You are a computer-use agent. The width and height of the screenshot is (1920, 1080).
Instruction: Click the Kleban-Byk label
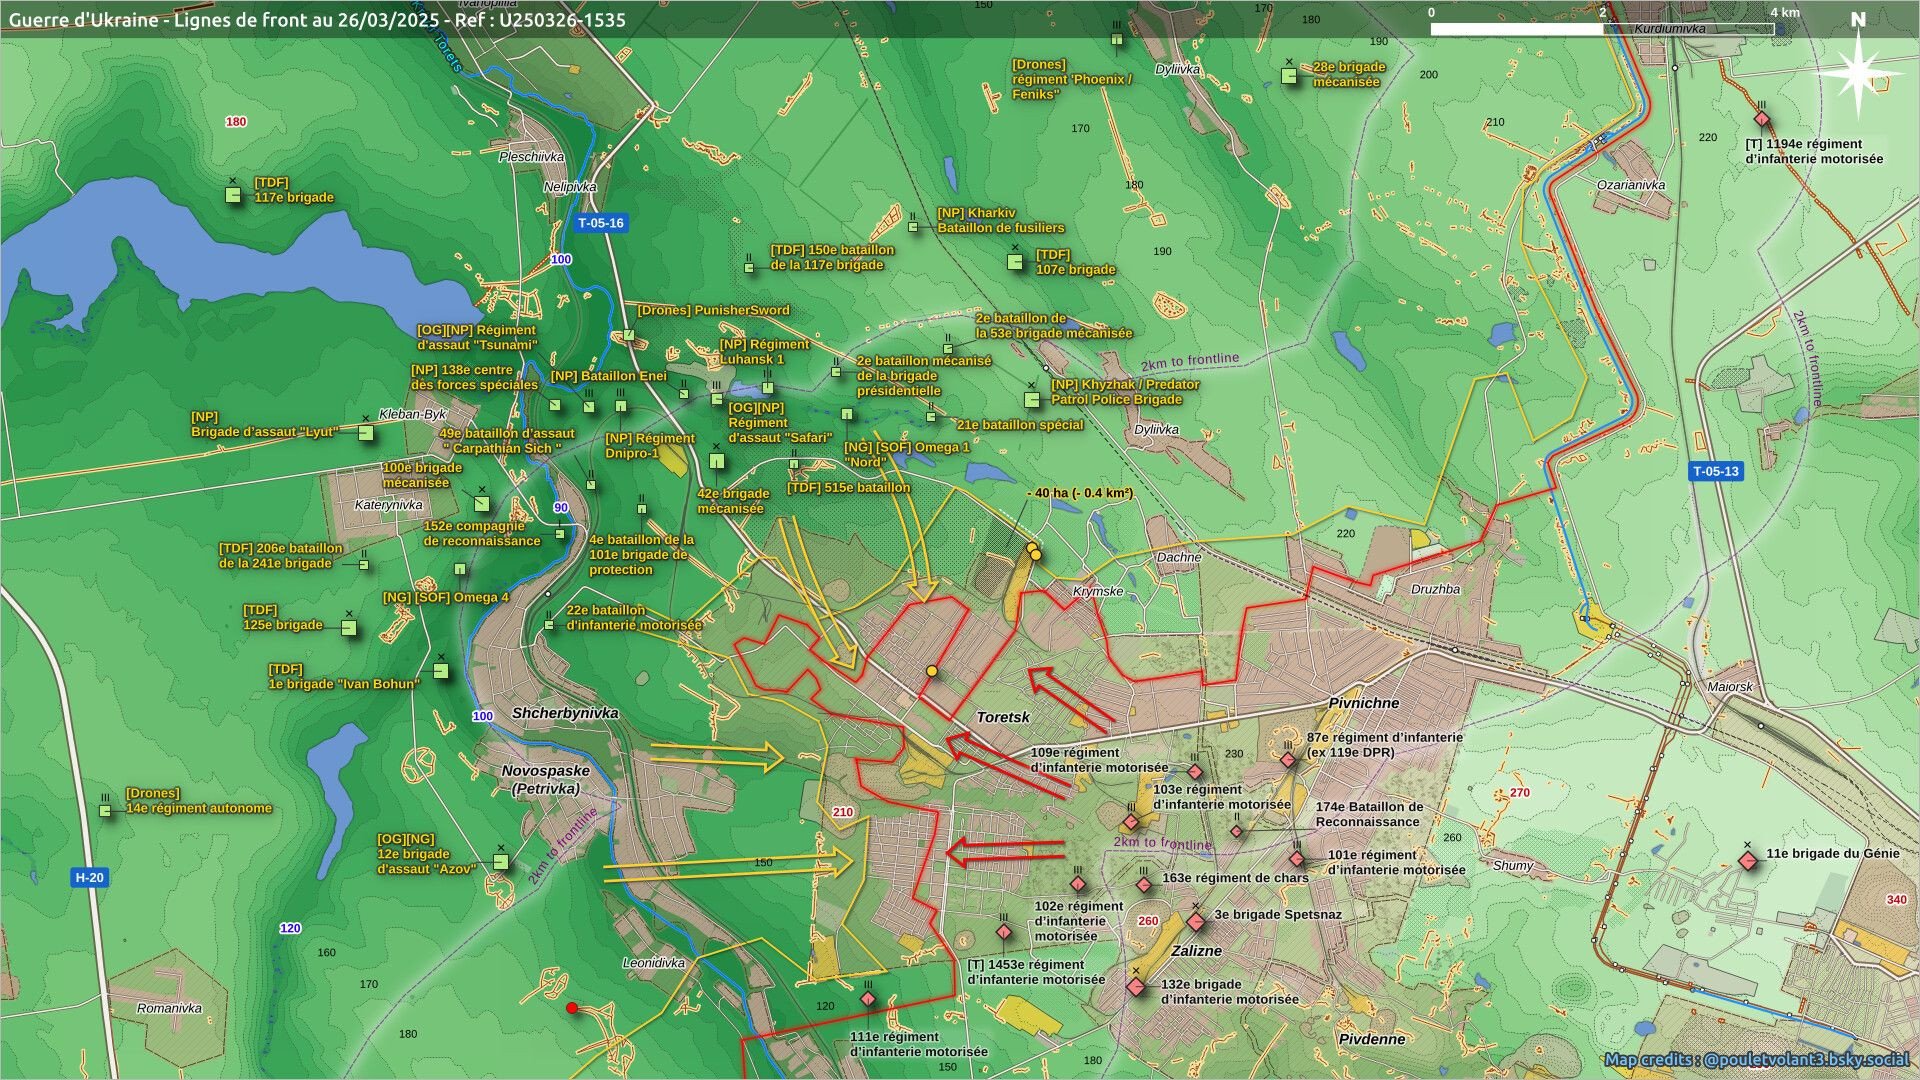(413, 414)
